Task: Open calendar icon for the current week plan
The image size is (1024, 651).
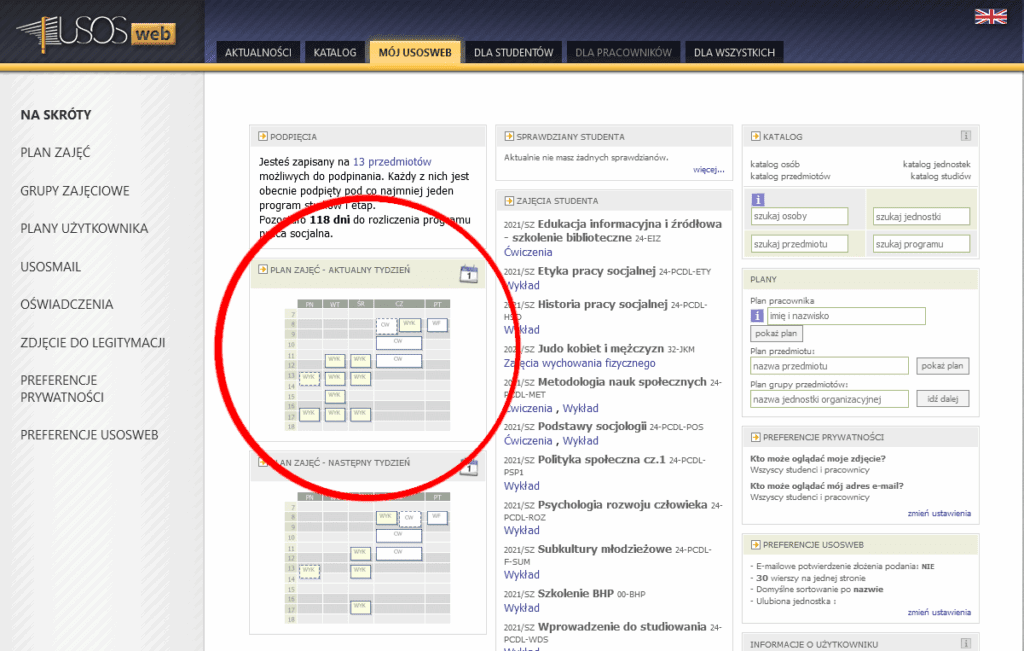Action: pos(469,273)
